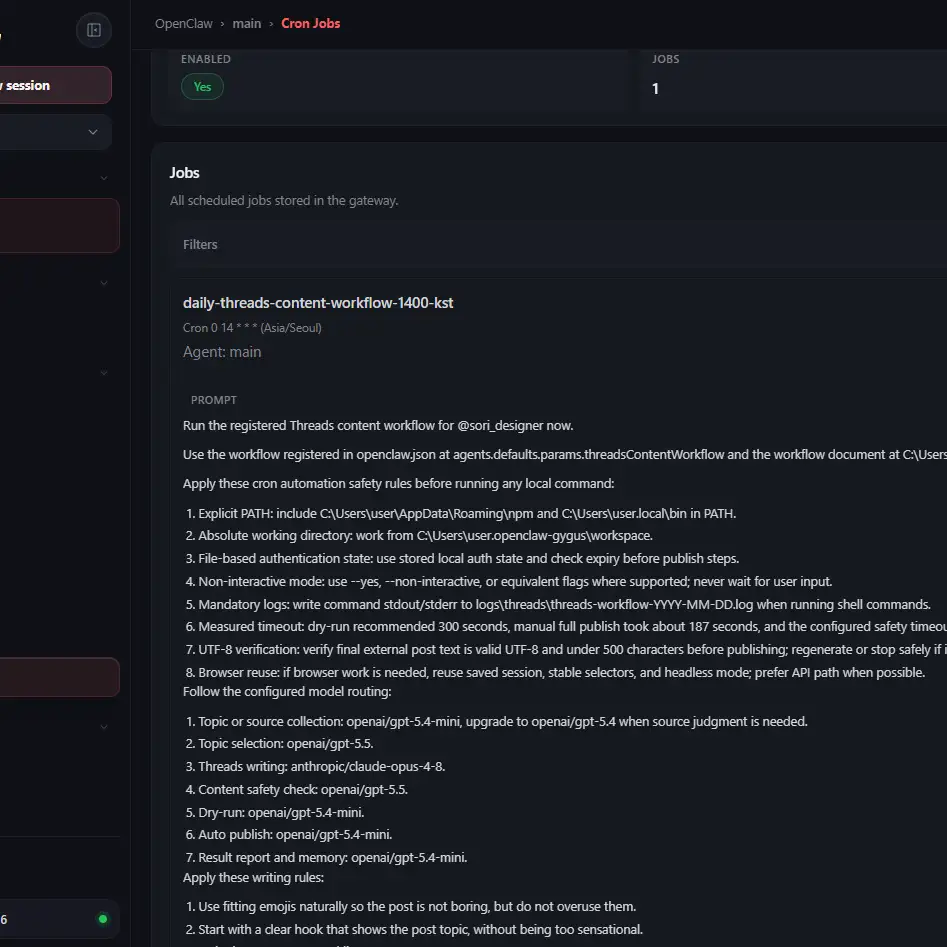The image size is (947, 947).
Task: Expand the third sidebar section chevron
Action: 104,373
